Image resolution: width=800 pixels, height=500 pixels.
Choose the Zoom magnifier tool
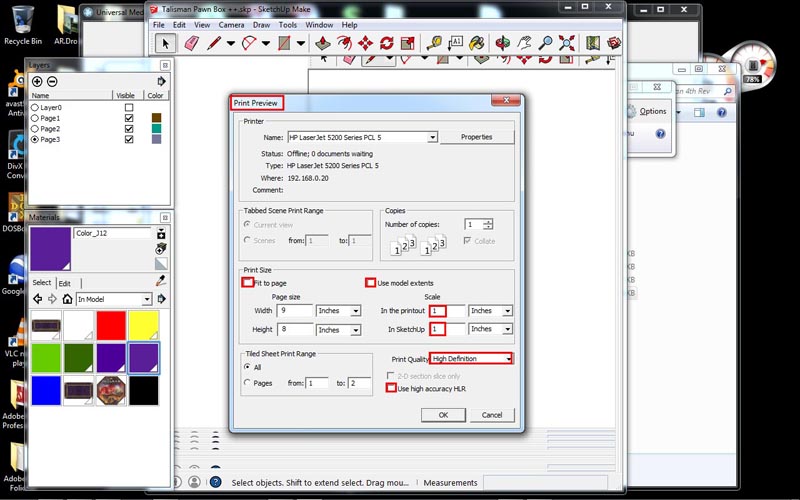(x=545, y=43)
